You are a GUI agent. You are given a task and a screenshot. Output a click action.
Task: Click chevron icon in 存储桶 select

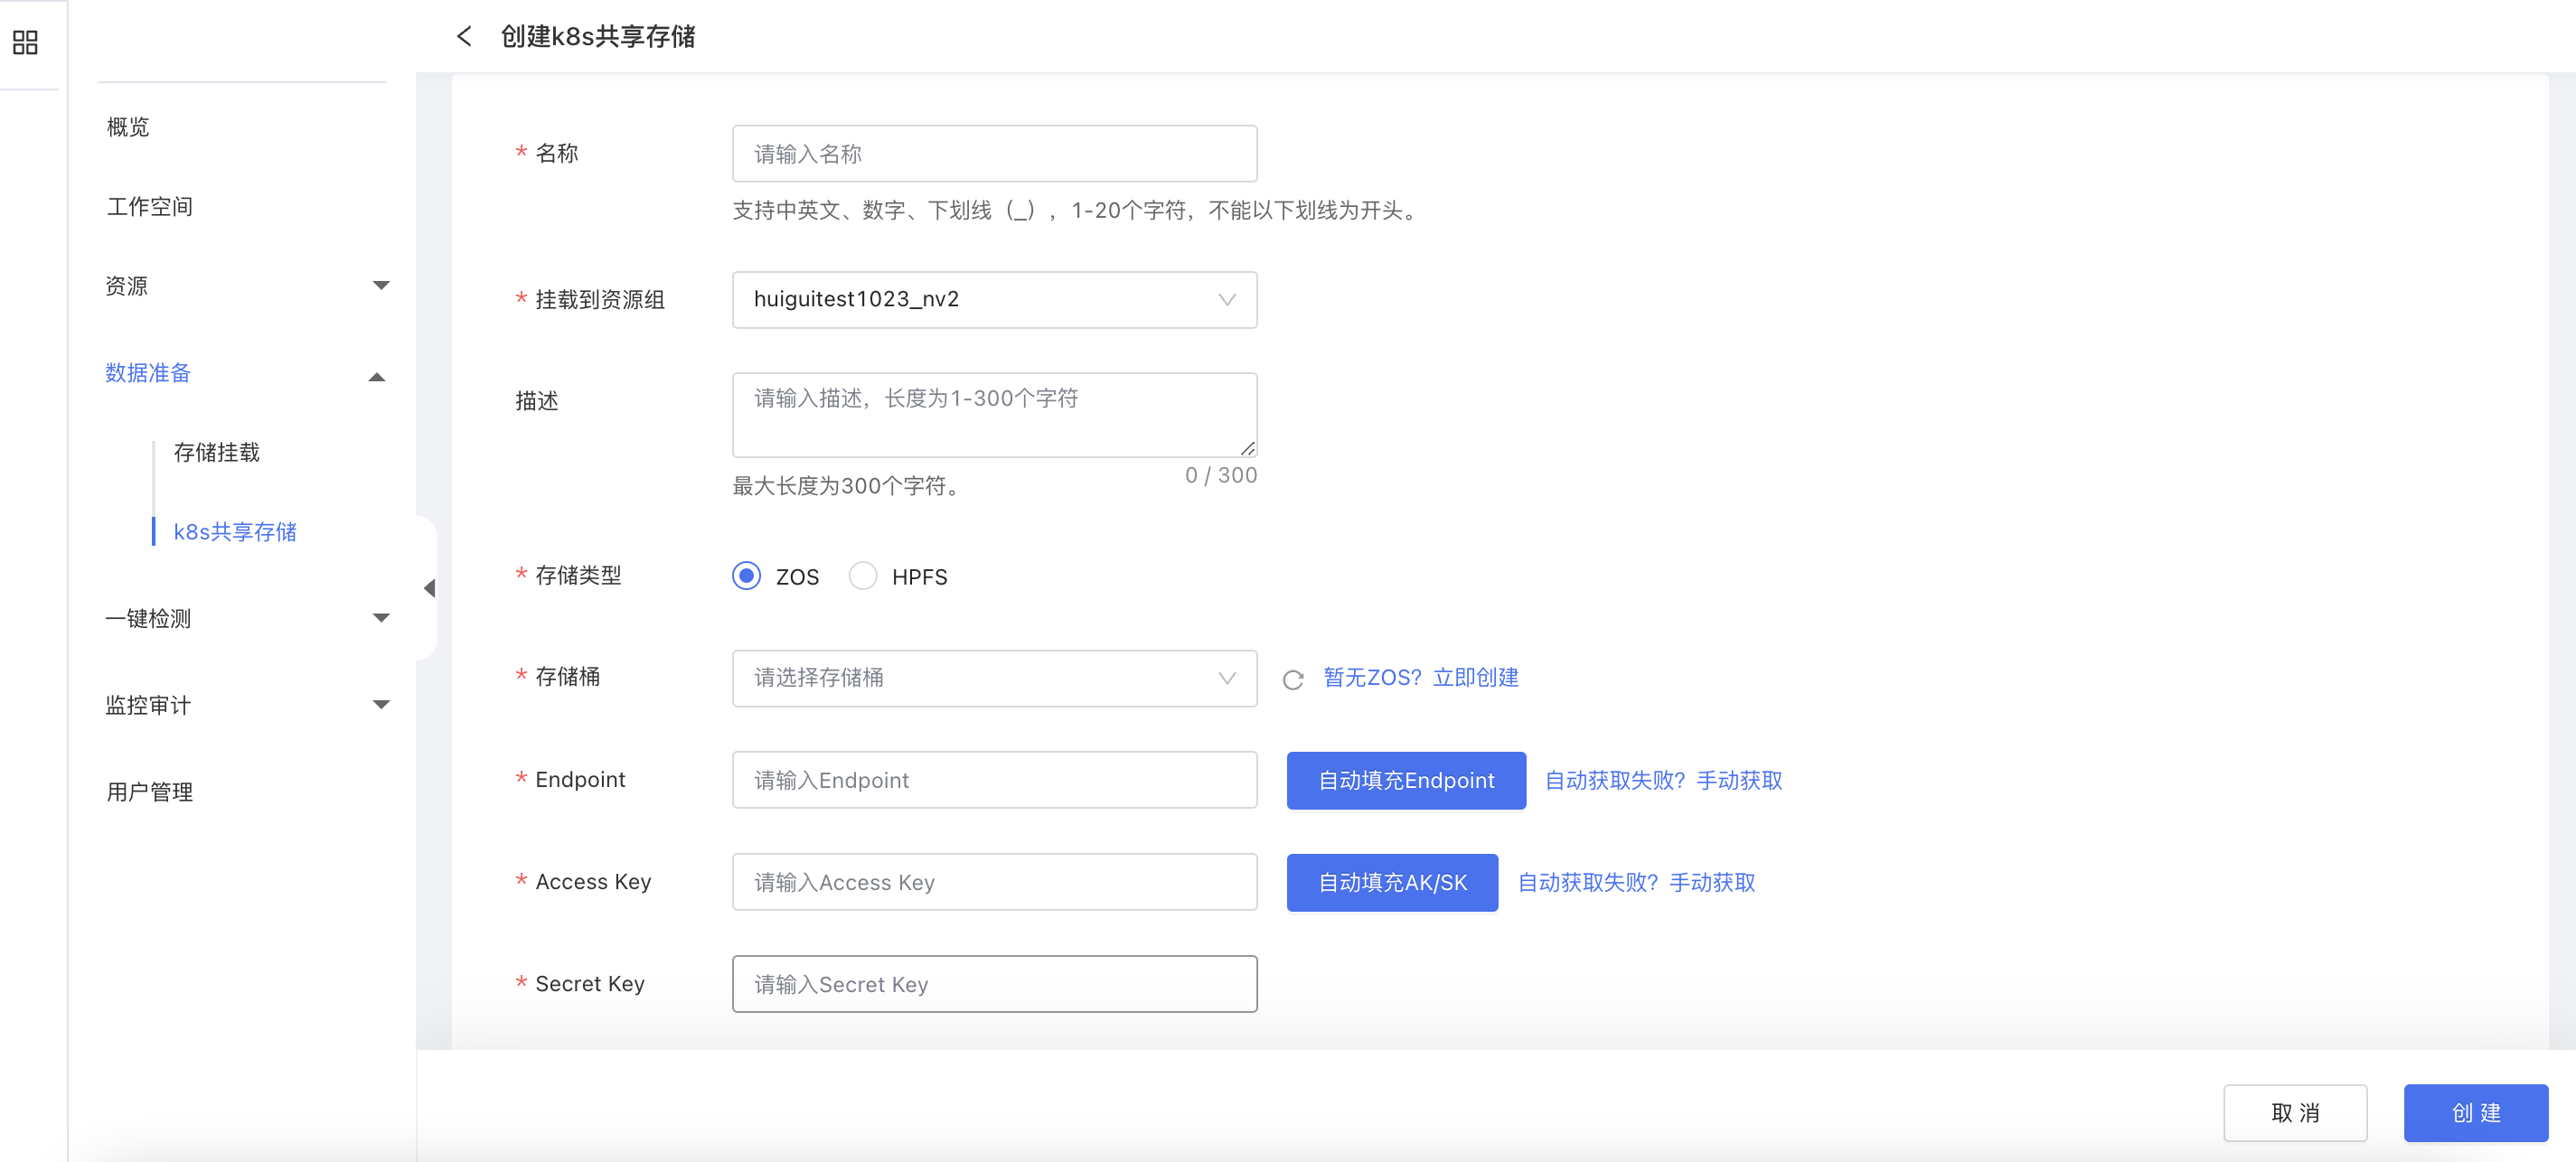(x=1227, y=678)
